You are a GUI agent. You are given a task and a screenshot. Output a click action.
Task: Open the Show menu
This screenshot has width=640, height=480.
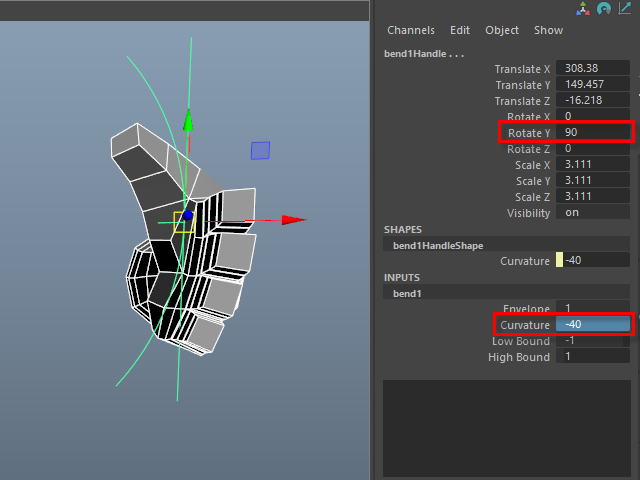548,30
